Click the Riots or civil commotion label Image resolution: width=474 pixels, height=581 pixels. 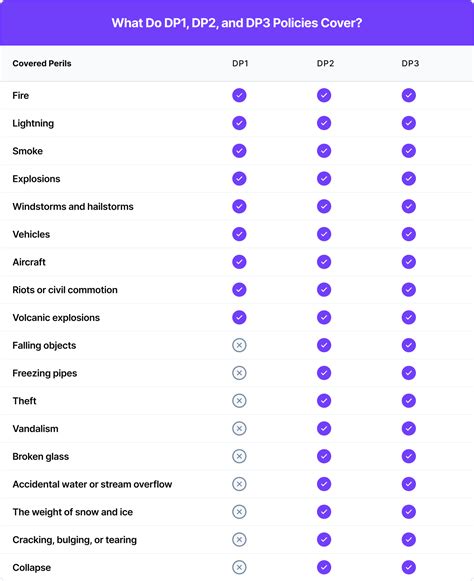click(65, 290)
